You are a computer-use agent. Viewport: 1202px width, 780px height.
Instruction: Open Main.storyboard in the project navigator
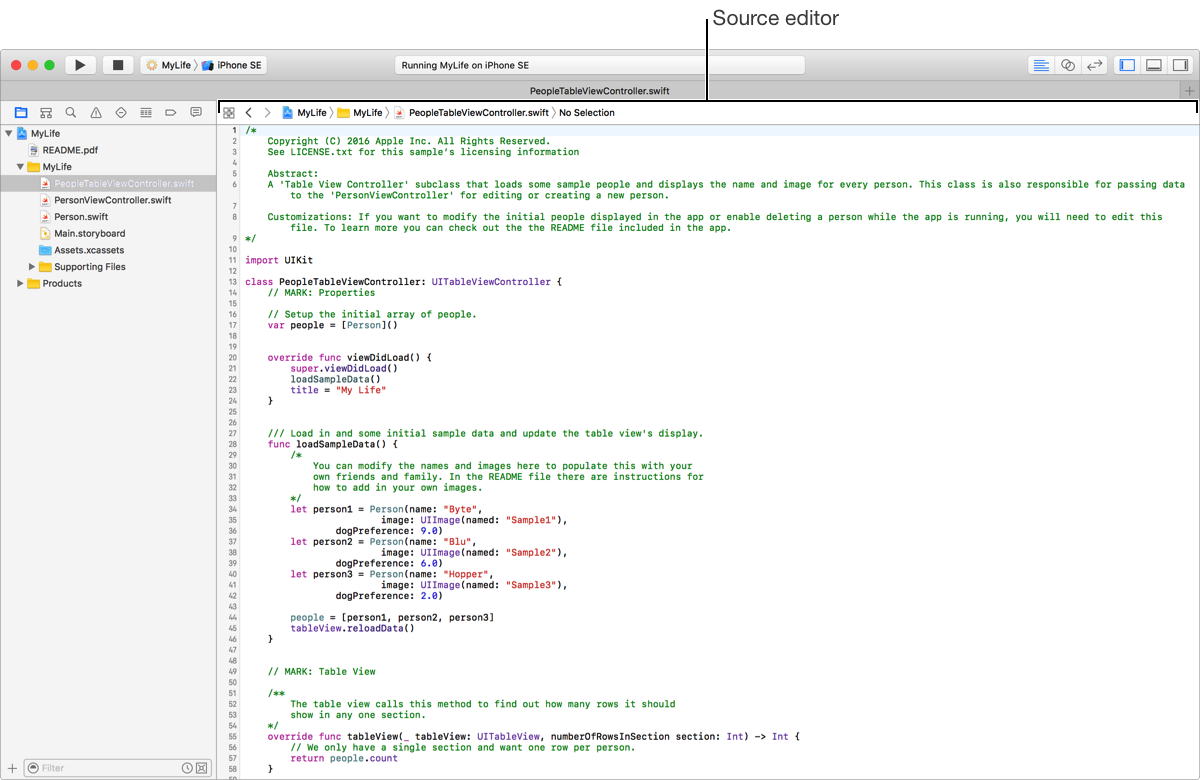click(x=89, y=233)
